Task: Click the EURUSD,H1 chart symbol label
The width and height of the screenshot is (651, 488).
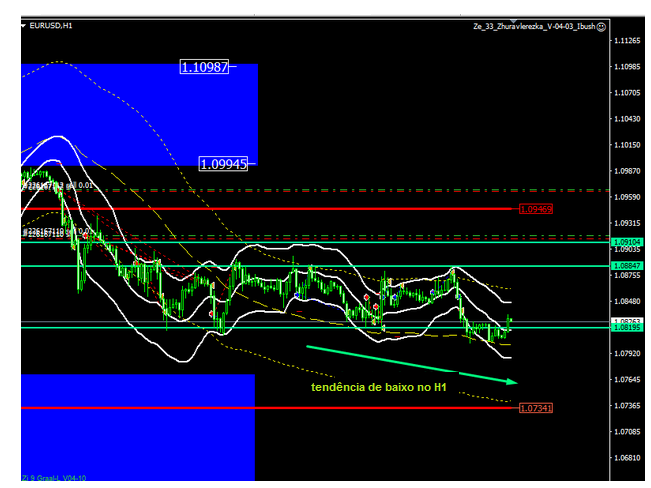Action: [x=51, y=26]
